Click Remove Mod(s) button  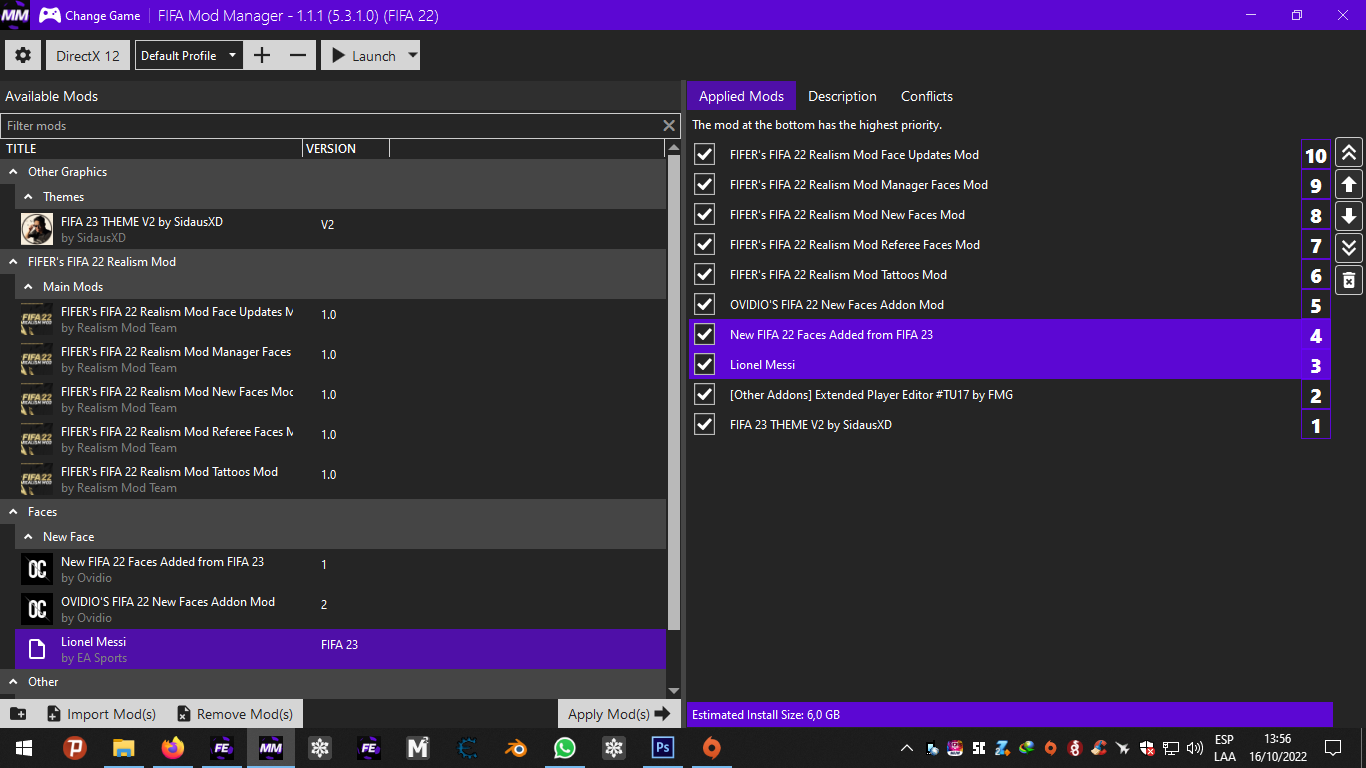coord(235,714)
